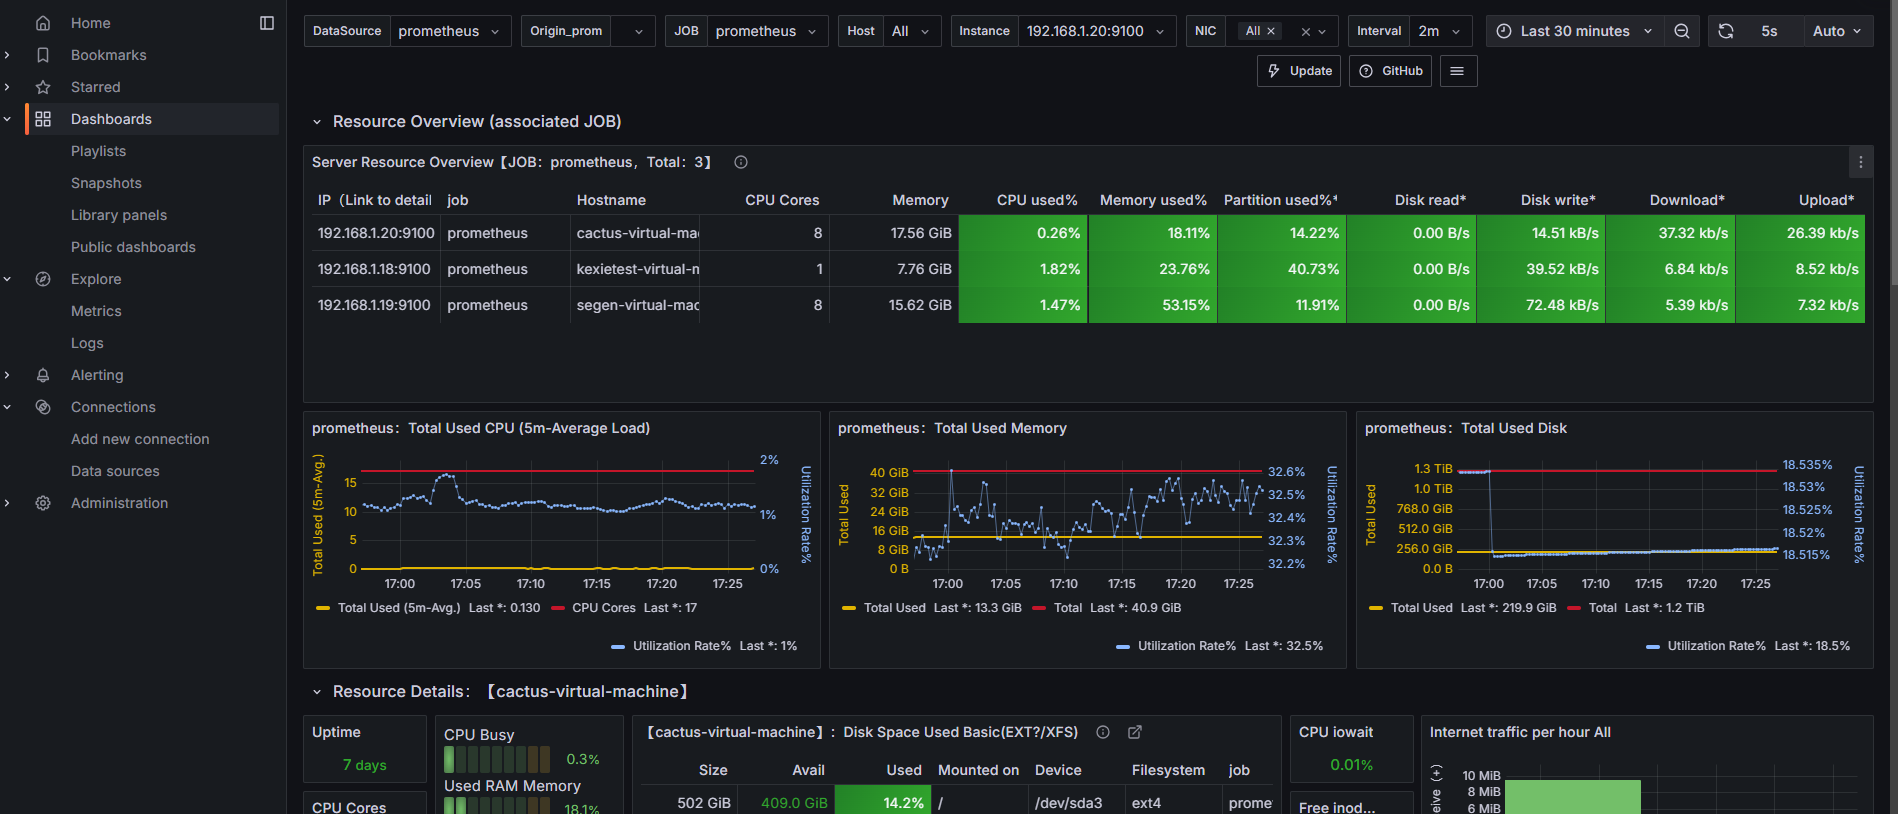Image resolution: width=1898 pixels, height=814 pixels.
Task: Open Playlists in sidebar
Action: point(98,151)
